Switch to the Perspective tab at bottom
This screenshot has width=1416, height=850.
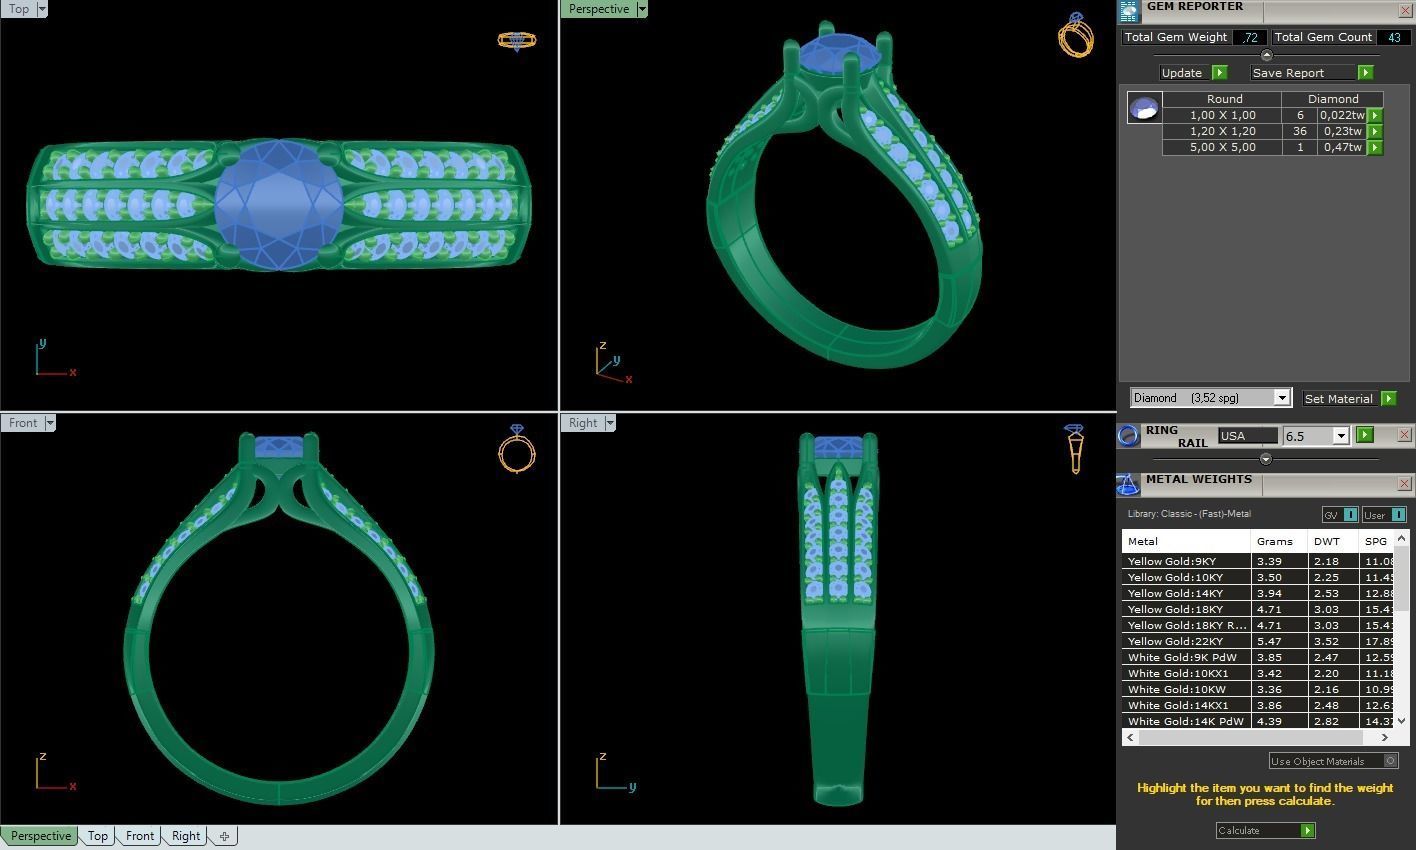41,836
